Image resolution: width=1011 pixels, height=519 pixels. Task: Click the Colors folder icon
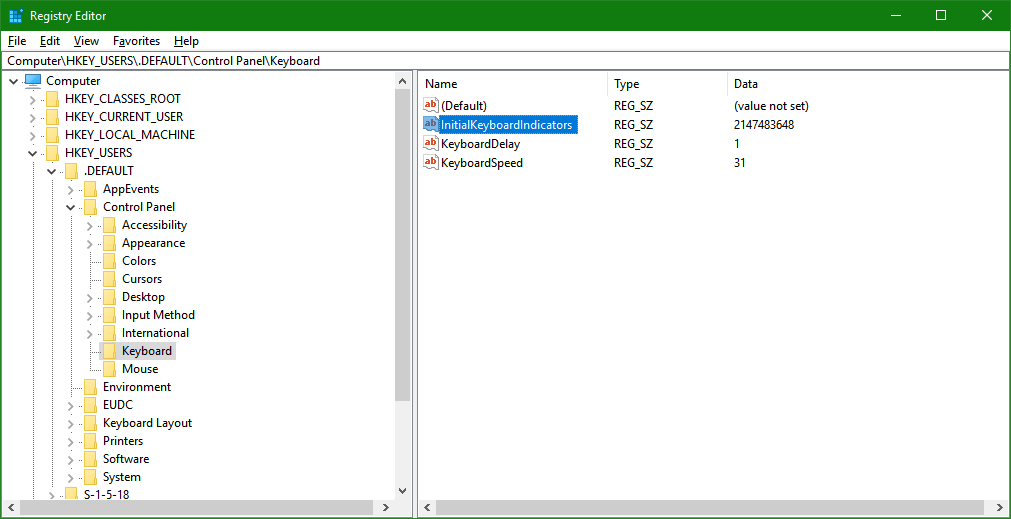(110, 261)
